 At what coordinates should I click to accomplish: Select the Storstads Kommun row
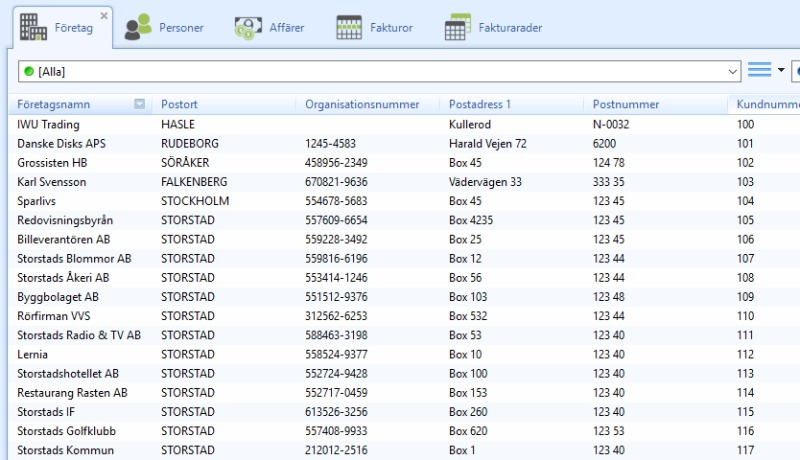click(x=404, y=450)
